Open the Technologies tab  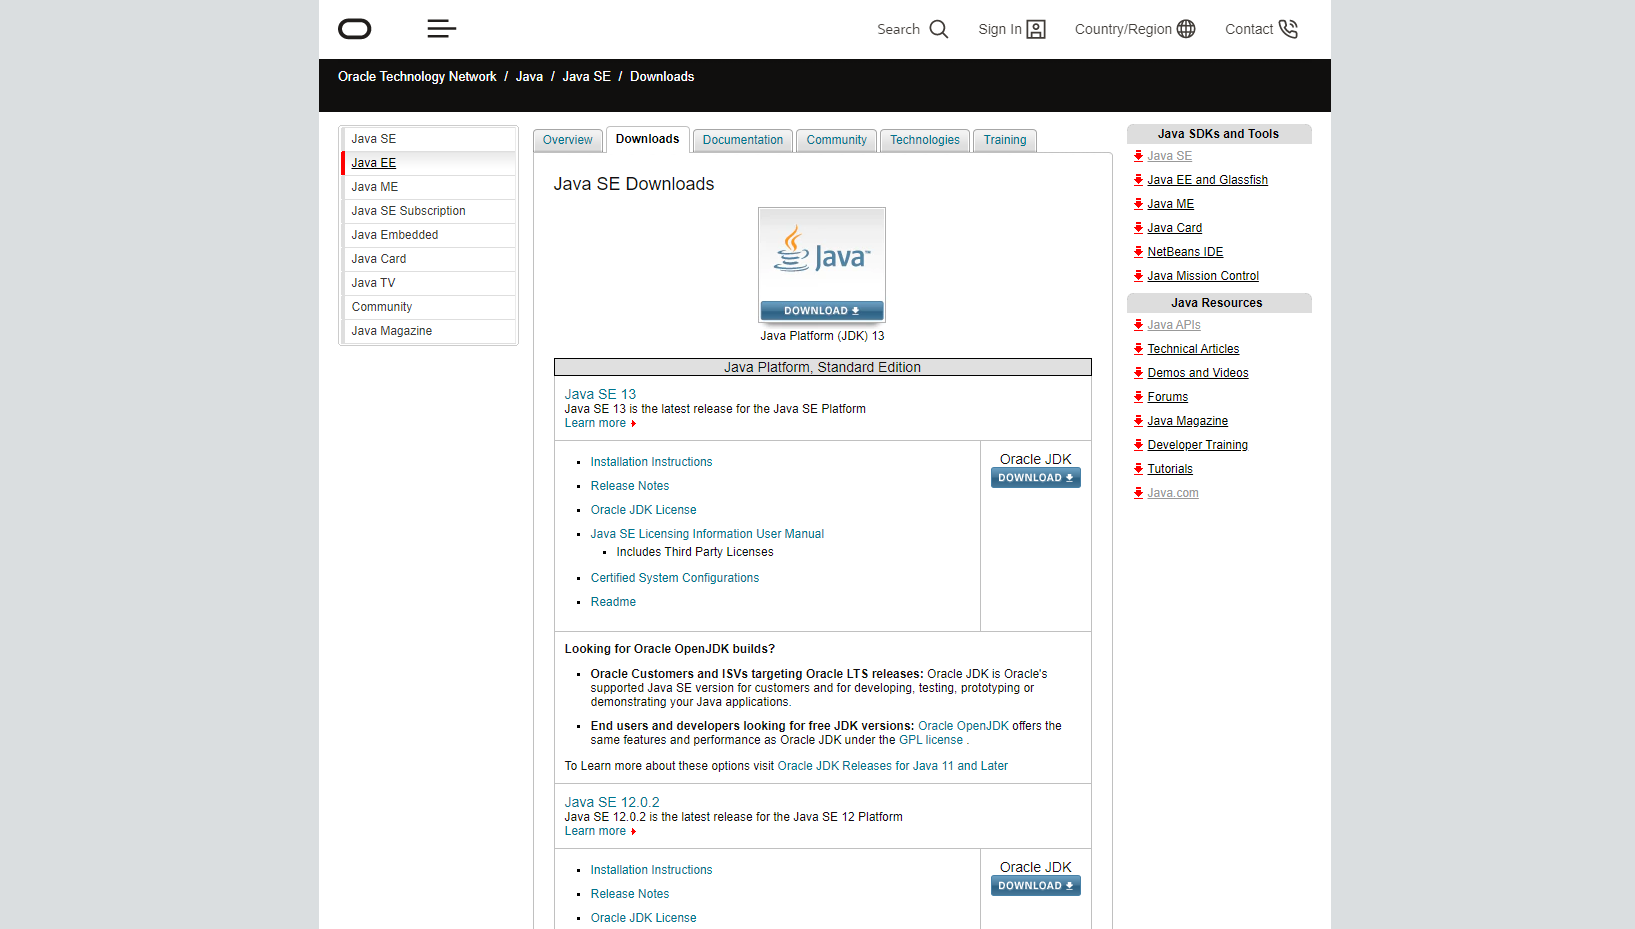point(925,140)
